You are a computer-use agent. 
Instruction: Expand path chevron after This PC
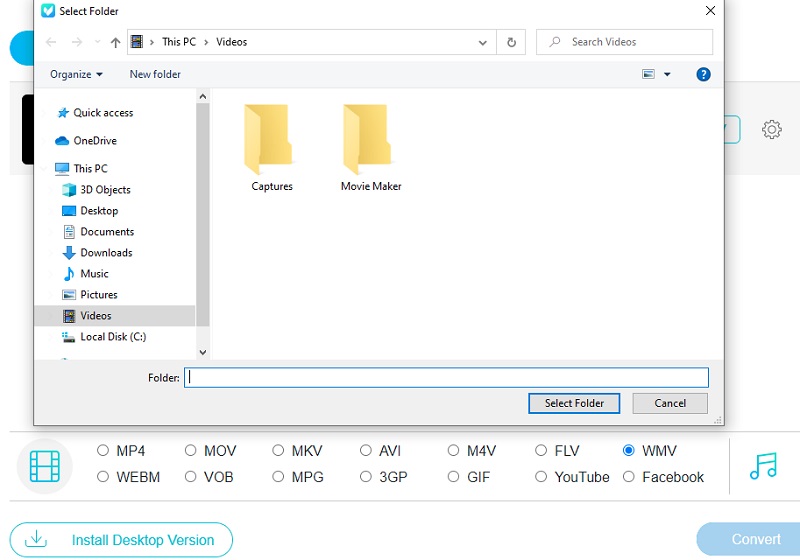206,42
